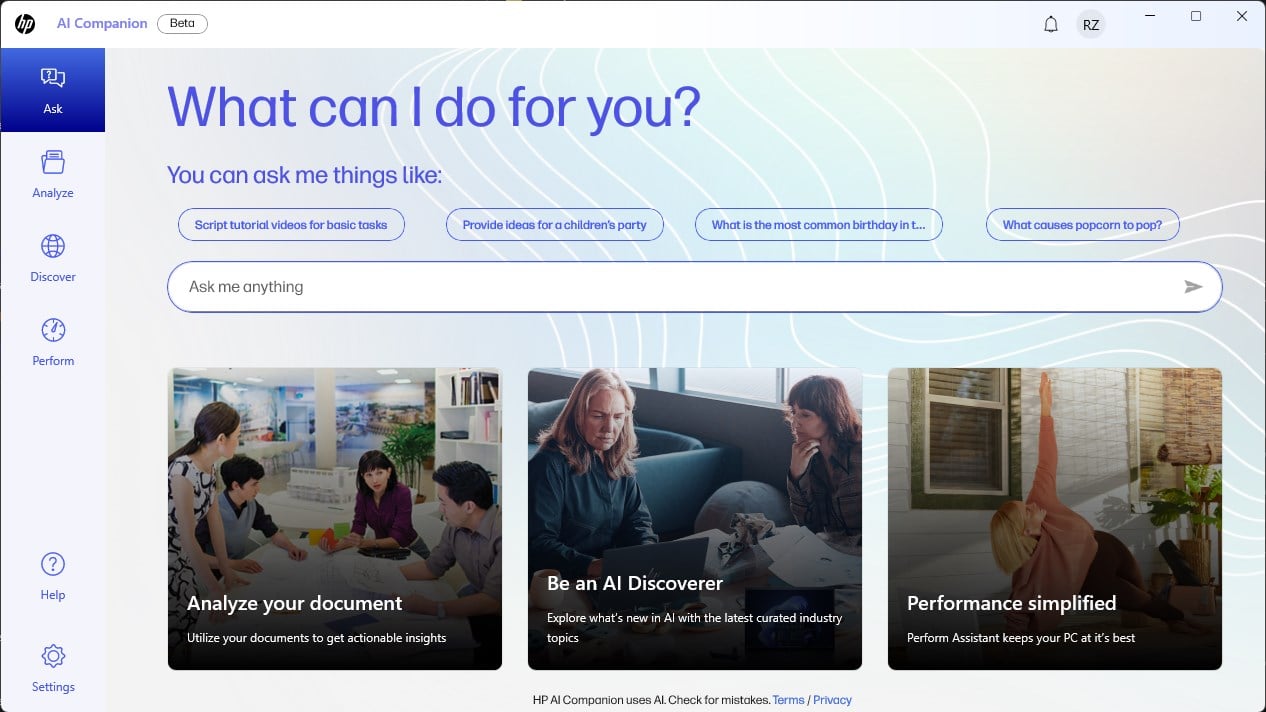
Task: Open the notifications bell
Action: pyautogui.click(x=1051, y=24)
